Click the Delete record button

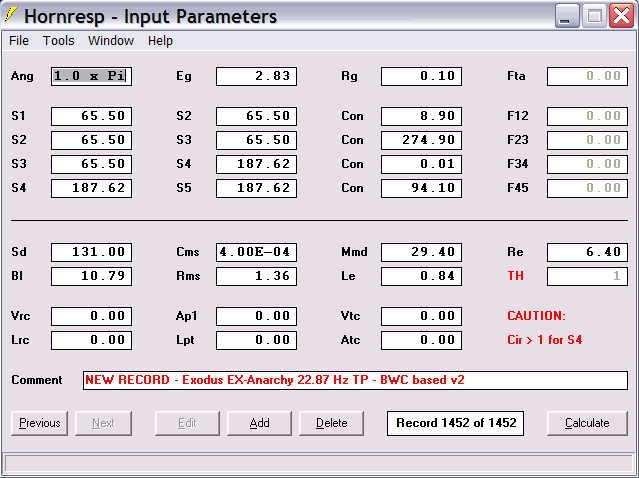coord(331,423)
